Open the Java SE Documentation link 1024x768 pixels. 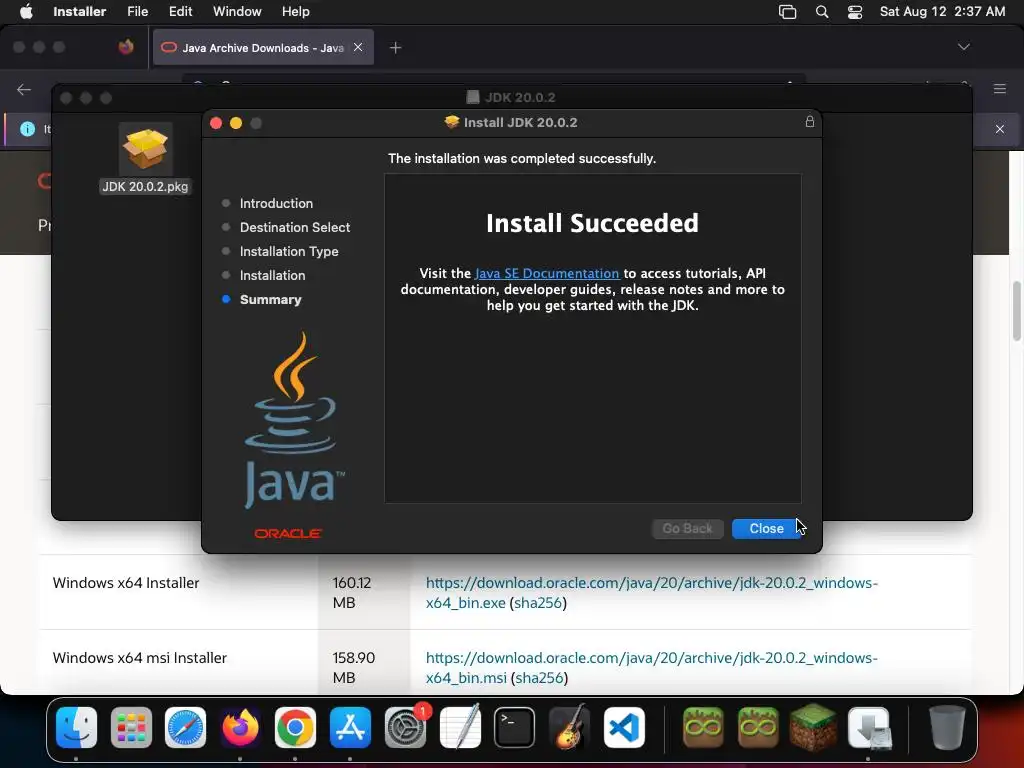point(547,273)
